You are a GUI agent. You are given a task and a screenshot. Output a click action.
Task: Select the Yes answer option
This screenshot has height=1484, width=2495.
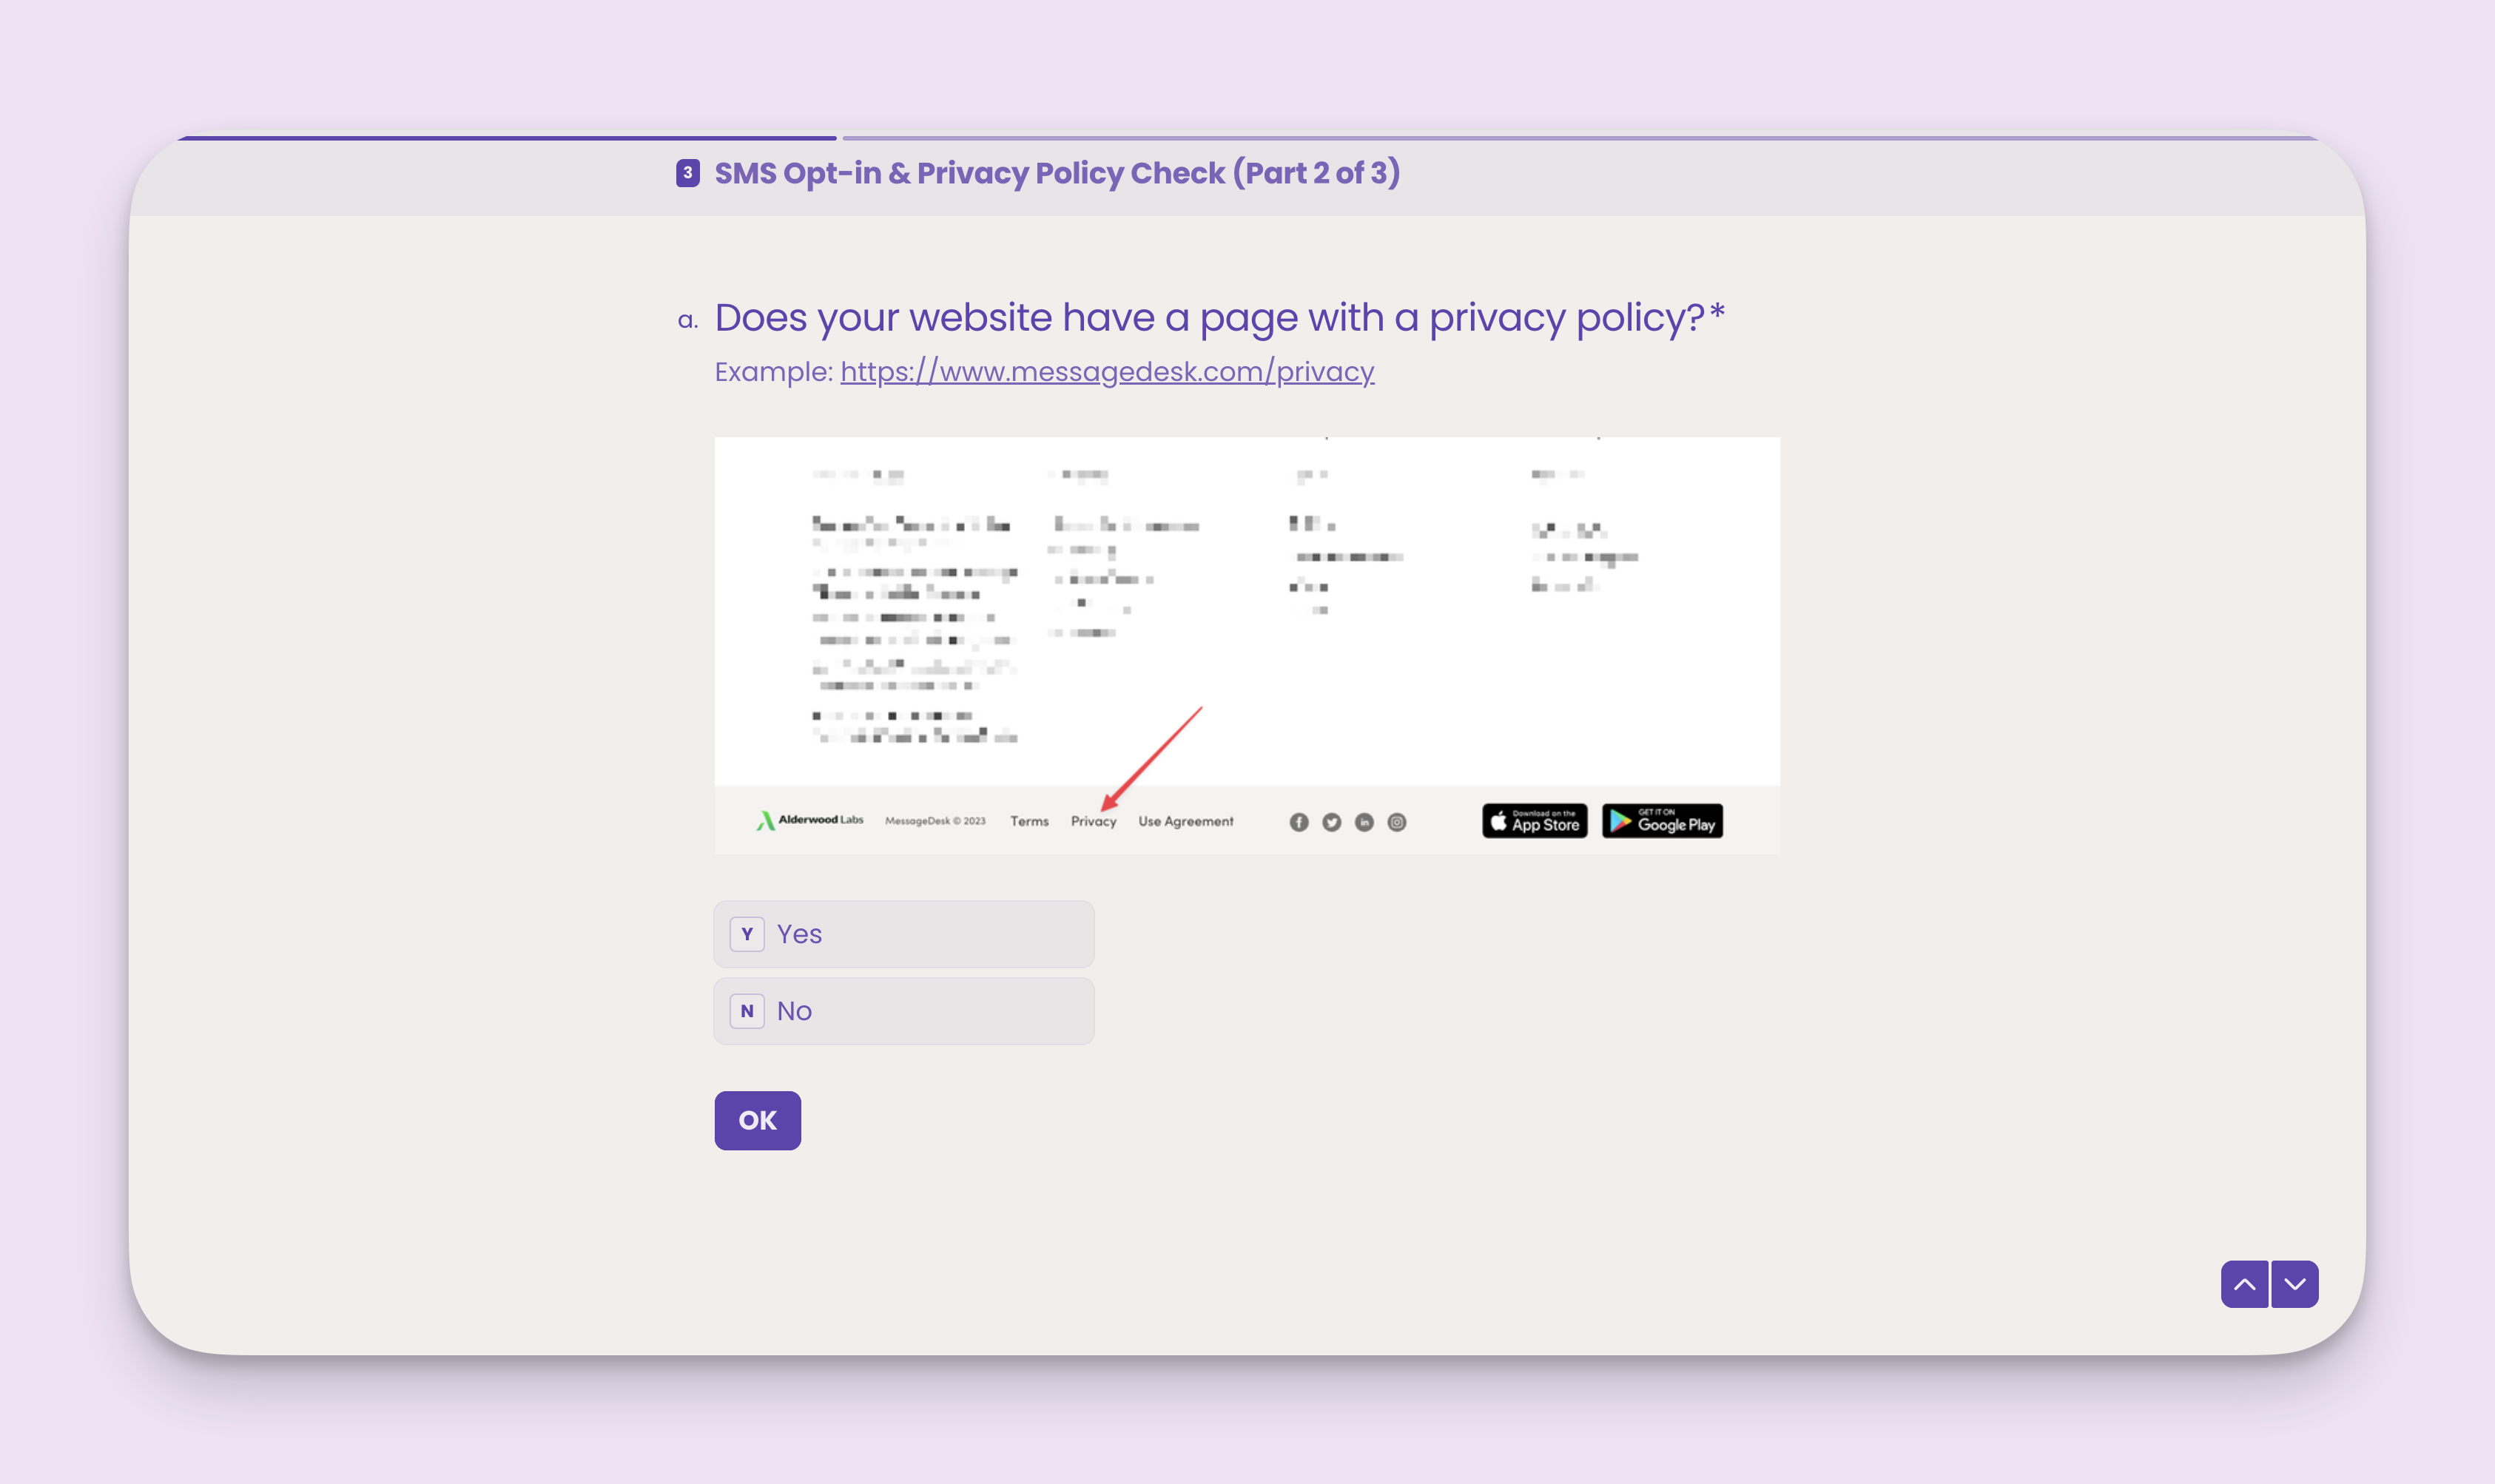click(902, 933)
